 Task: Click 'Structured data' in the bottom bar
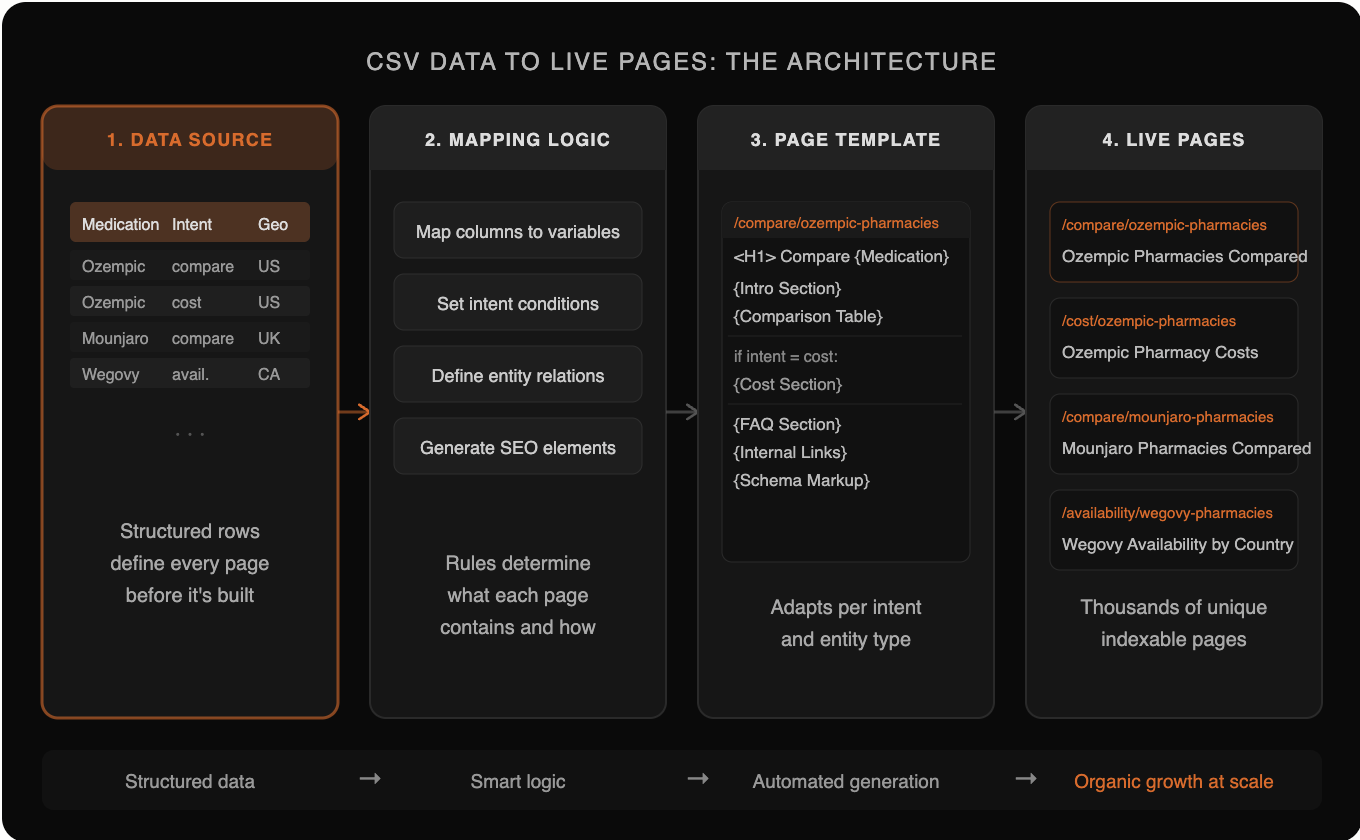[x=190, y=782]
